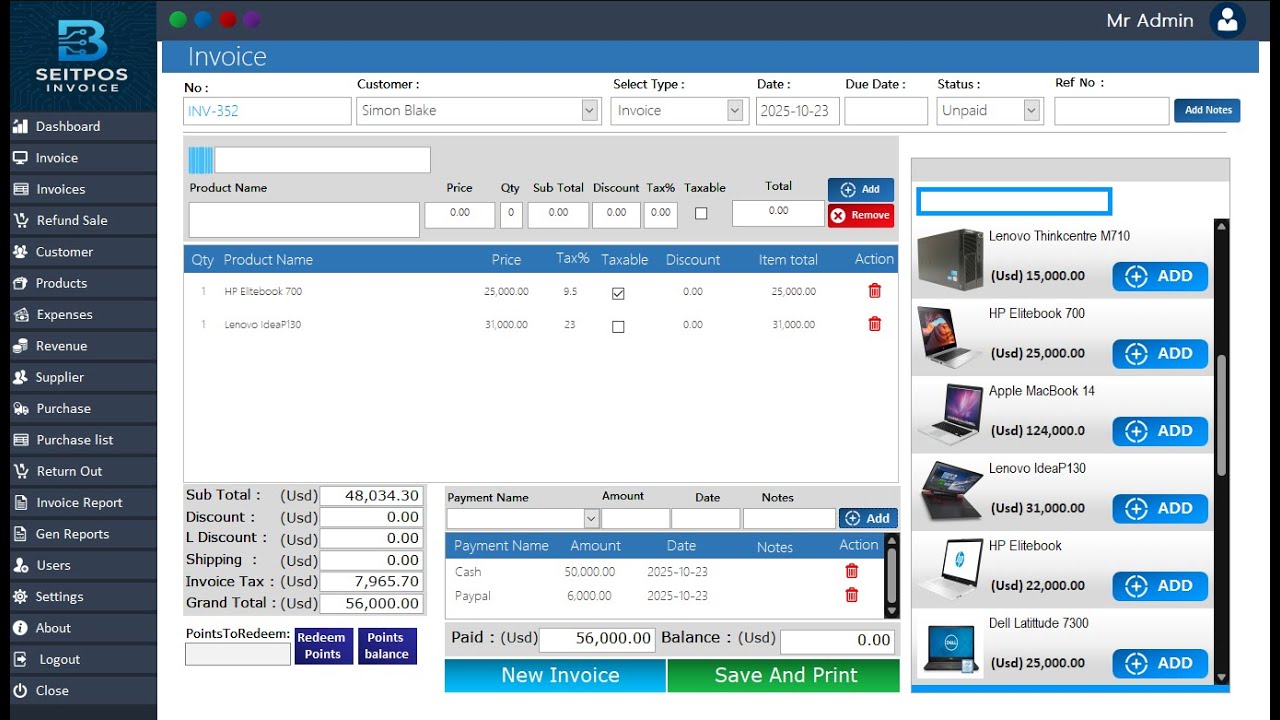Add Apple MacBook 14 to invoice
The image size is (1280, 720).
[1160, 431]
